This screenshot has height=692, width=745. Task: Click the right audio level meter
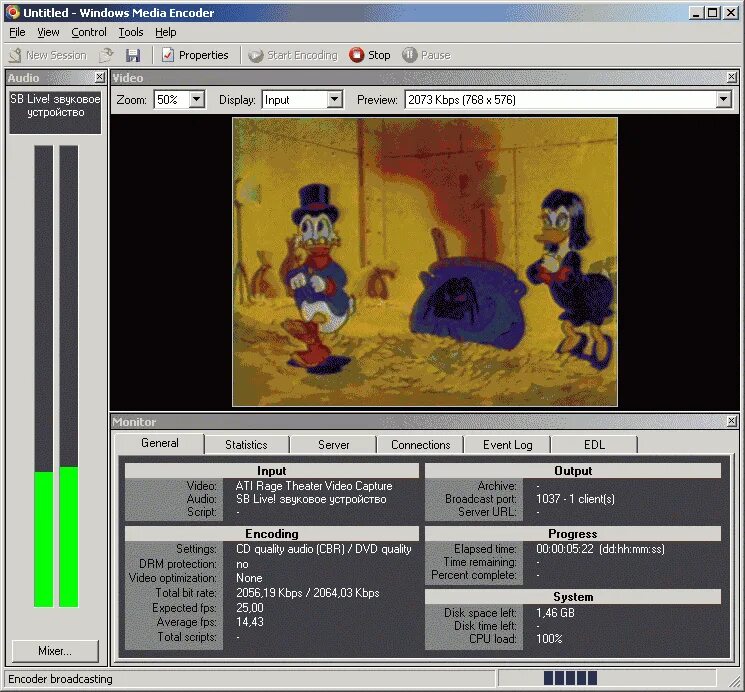pyautogui.click(x=68, y=376)
